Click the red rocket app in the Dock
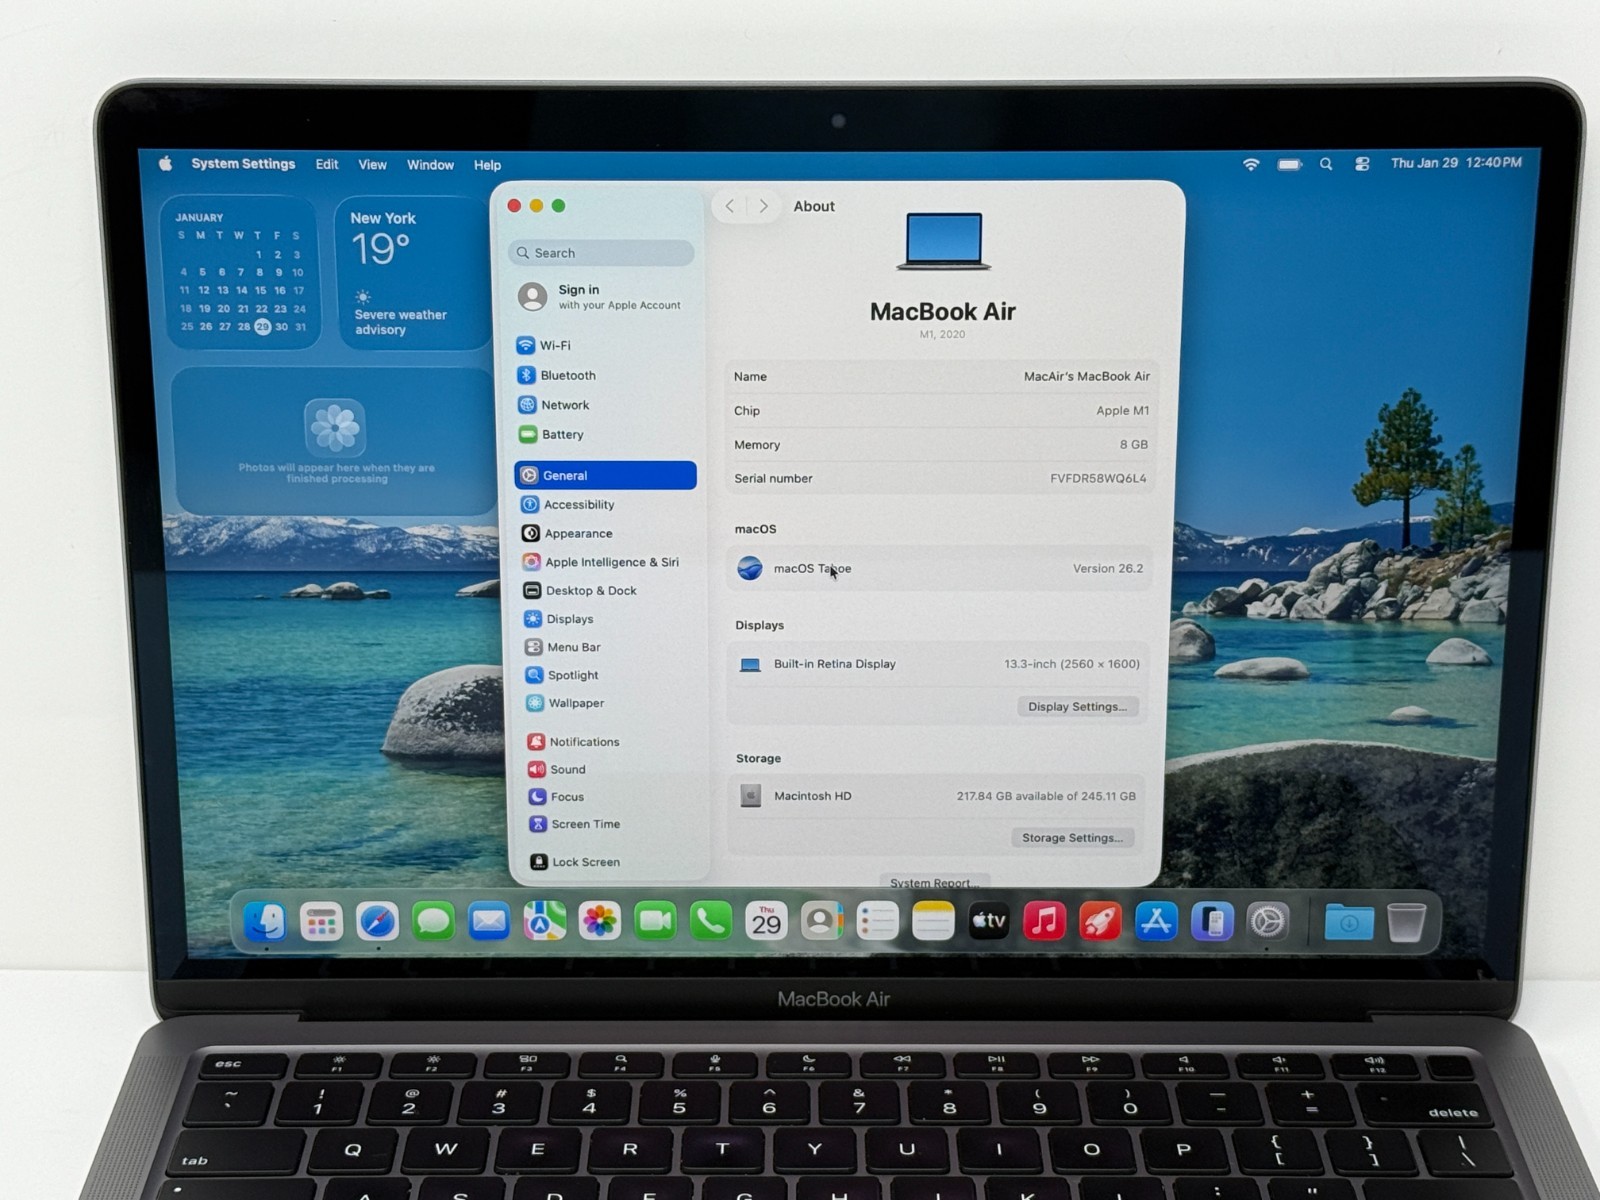 (x=1100, y=922)
